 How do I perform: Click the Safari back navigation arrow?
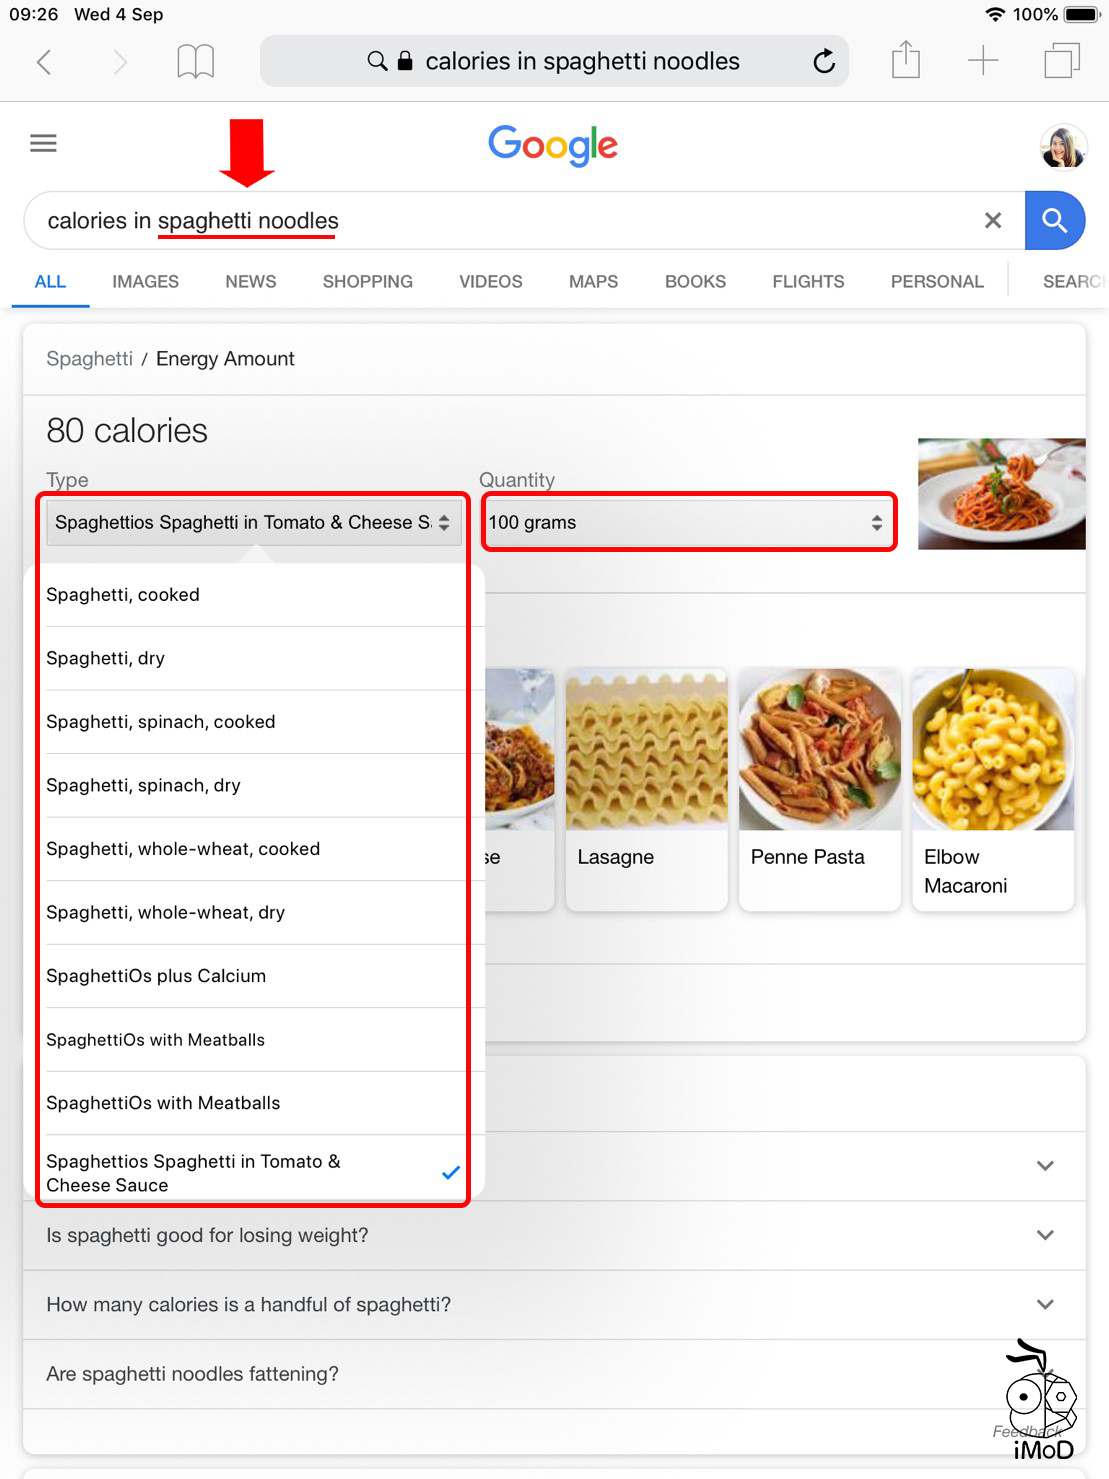(44, 61)
